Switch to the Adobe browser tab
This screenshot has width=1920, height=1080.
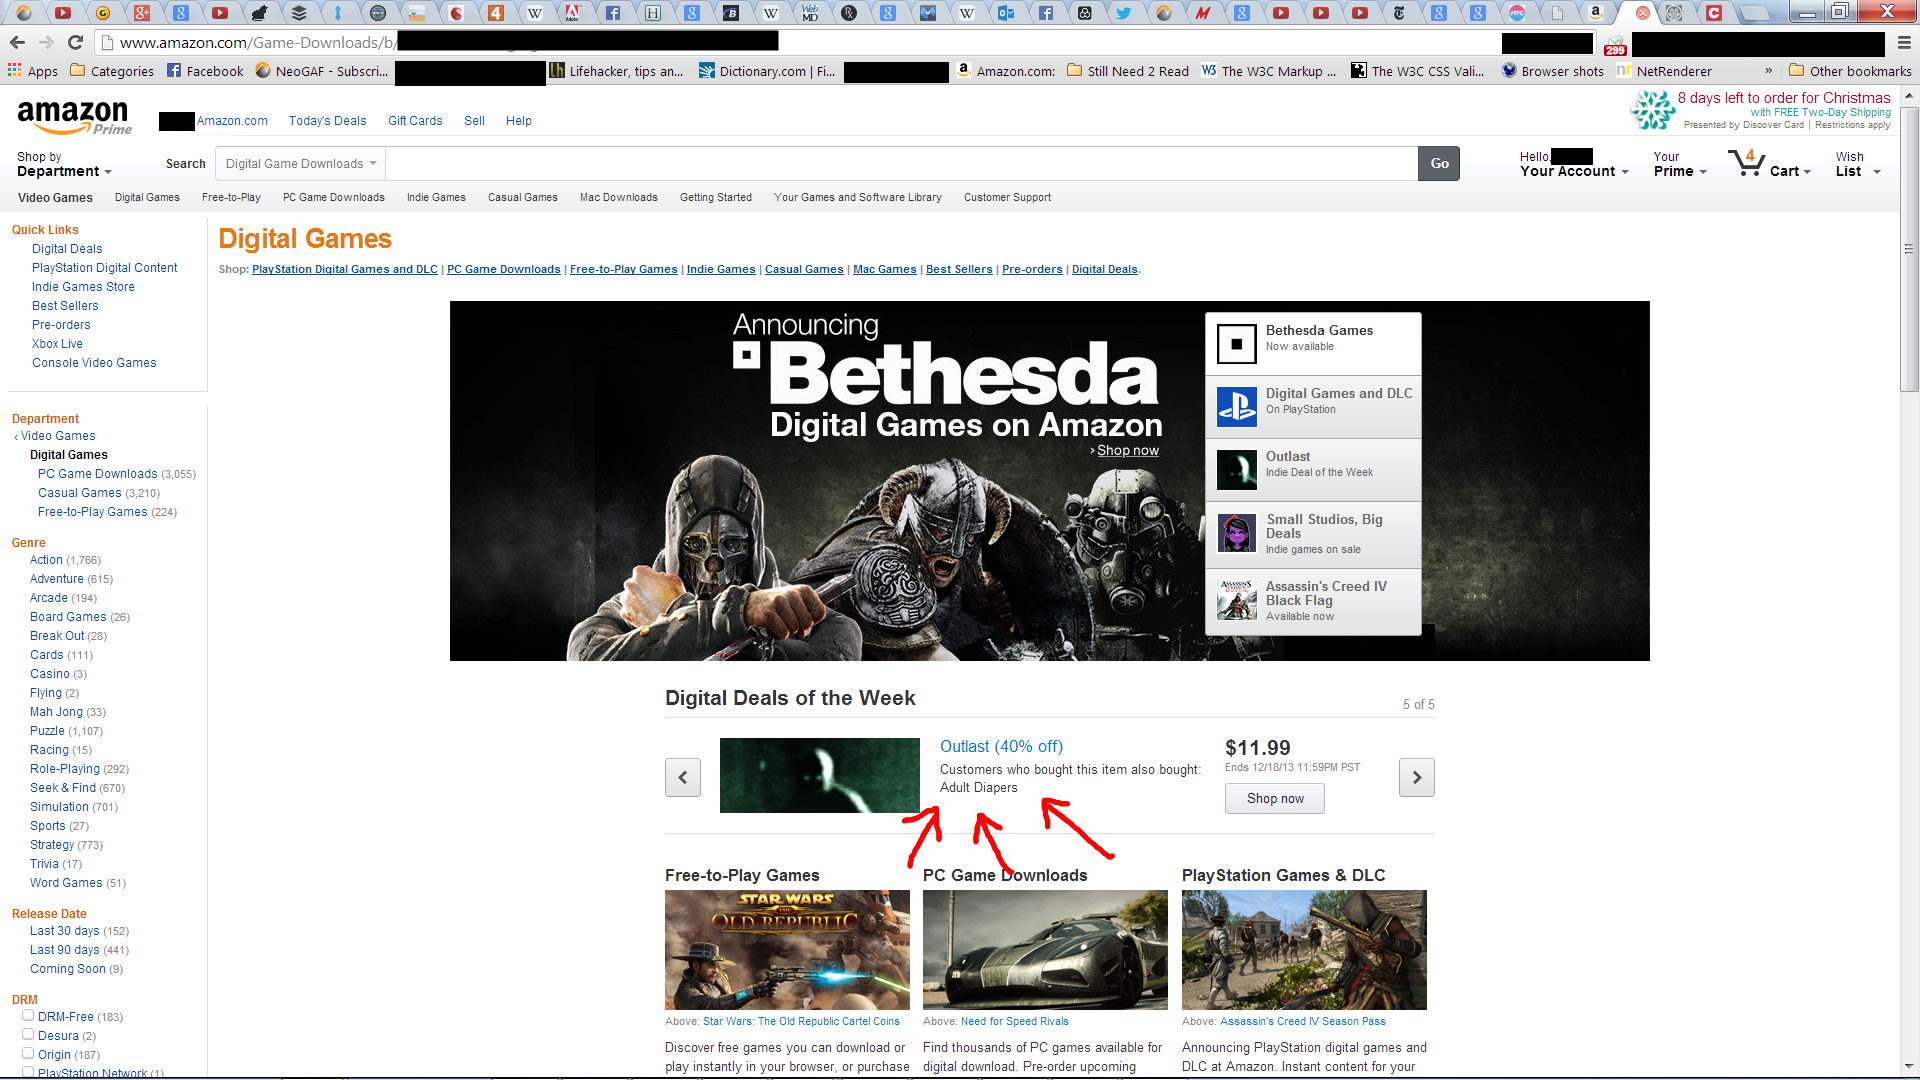tap(572, 13)
